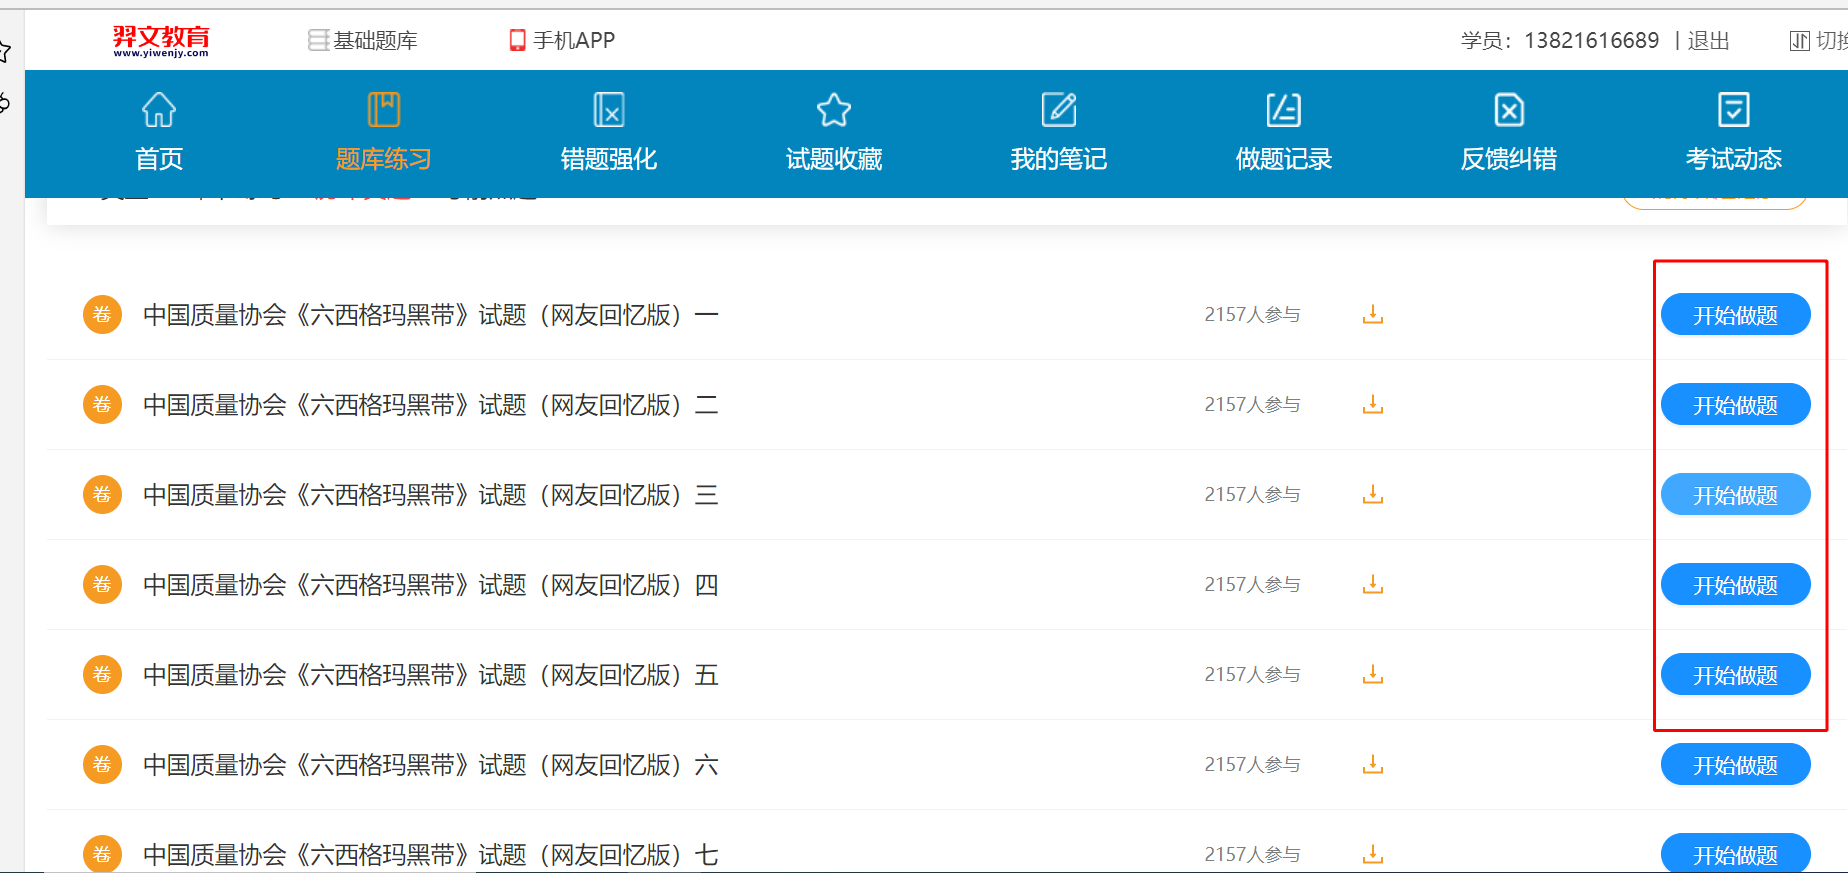Click the 试题收藏 star icon
The height and width of the screenshot is (873, 1848).
tap(833, 110)
